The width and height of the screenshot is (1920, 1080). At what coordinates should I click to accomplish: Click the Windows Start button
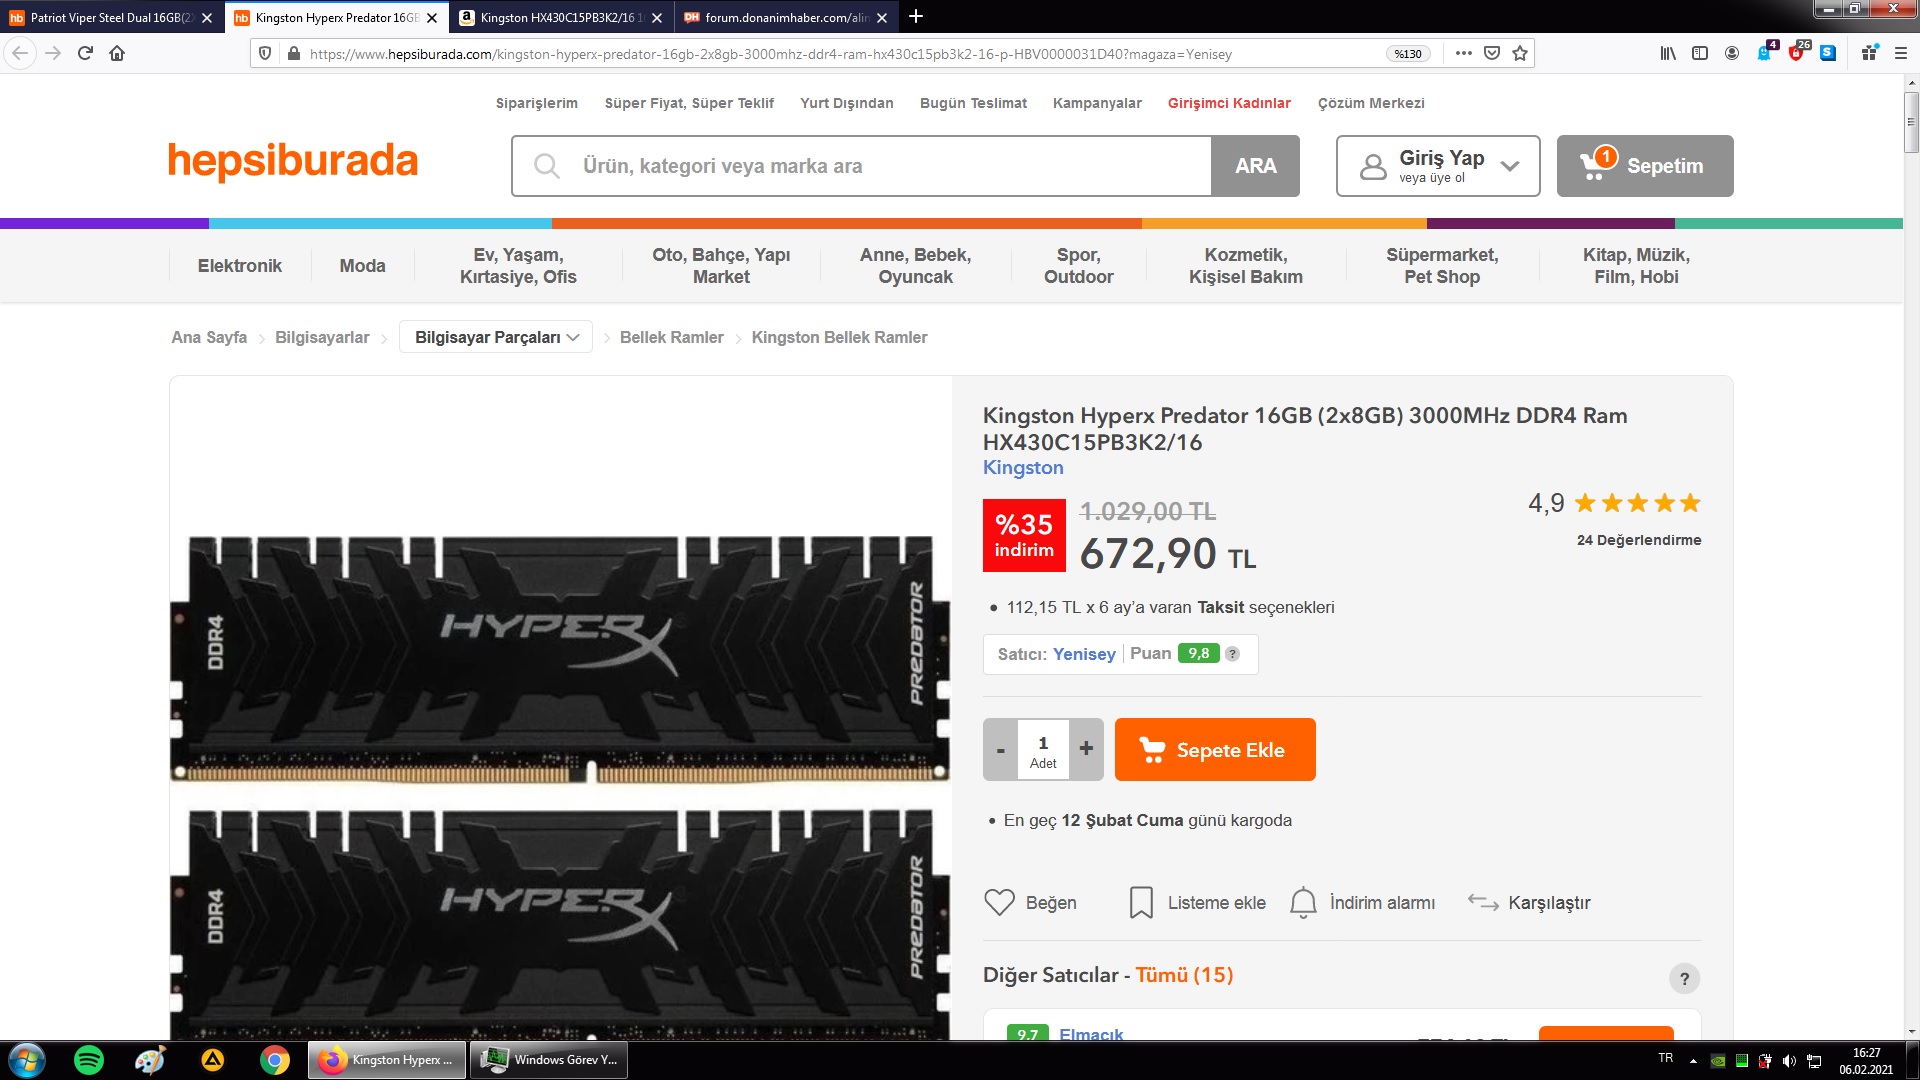[x=27, y=1060]
